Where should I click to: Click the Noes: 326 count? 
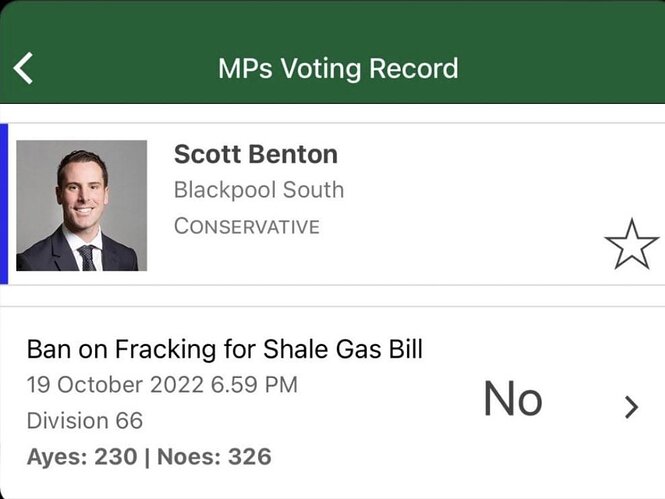[x=214, y=457]
